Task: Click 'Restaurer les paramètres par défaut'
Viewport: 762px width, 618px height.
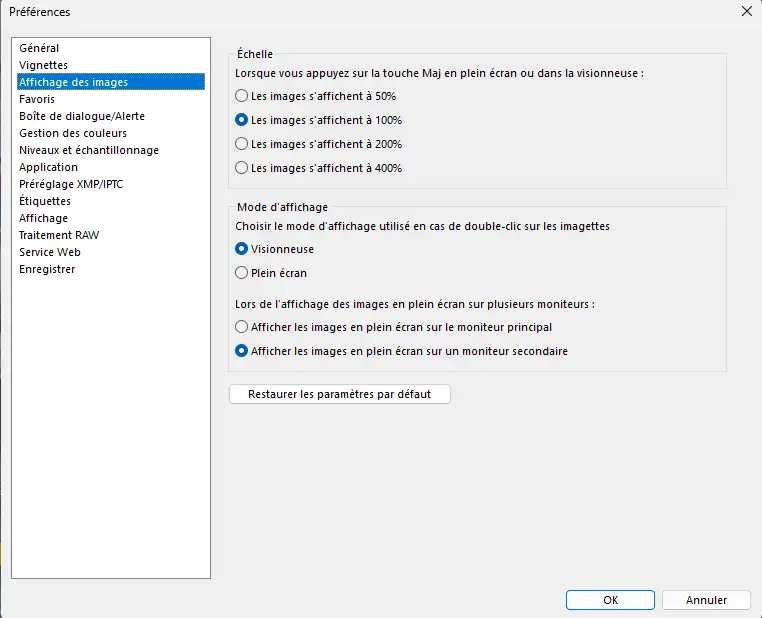Action: point(340,394)
